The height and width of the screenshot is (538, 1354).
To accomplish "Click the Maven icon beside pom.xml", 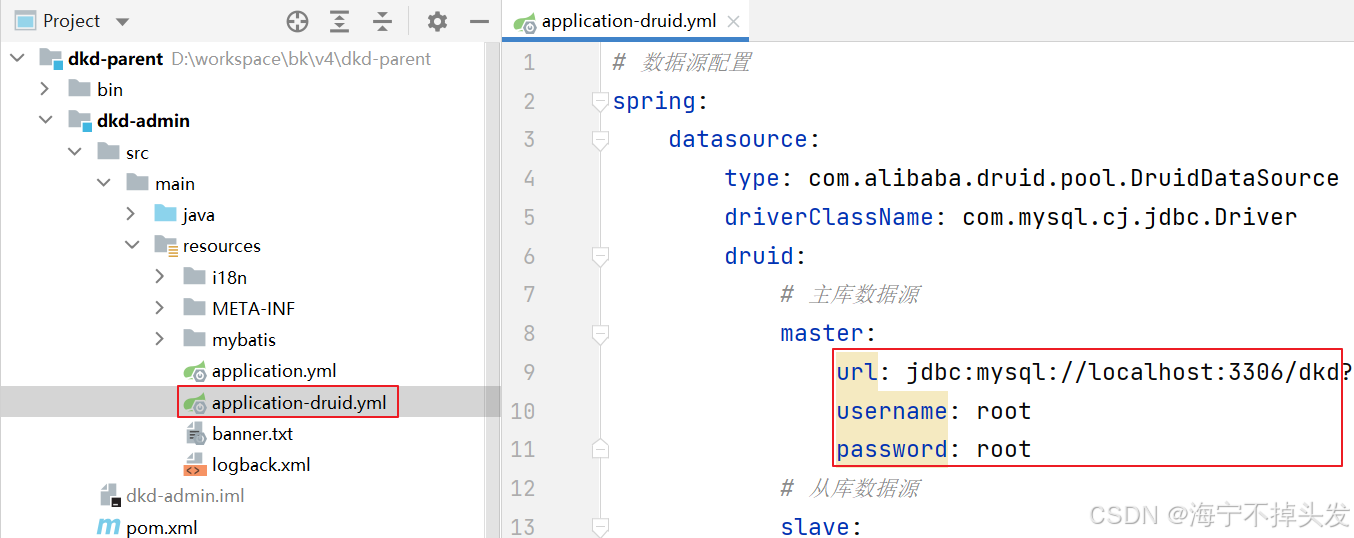I will pos(108,527).
